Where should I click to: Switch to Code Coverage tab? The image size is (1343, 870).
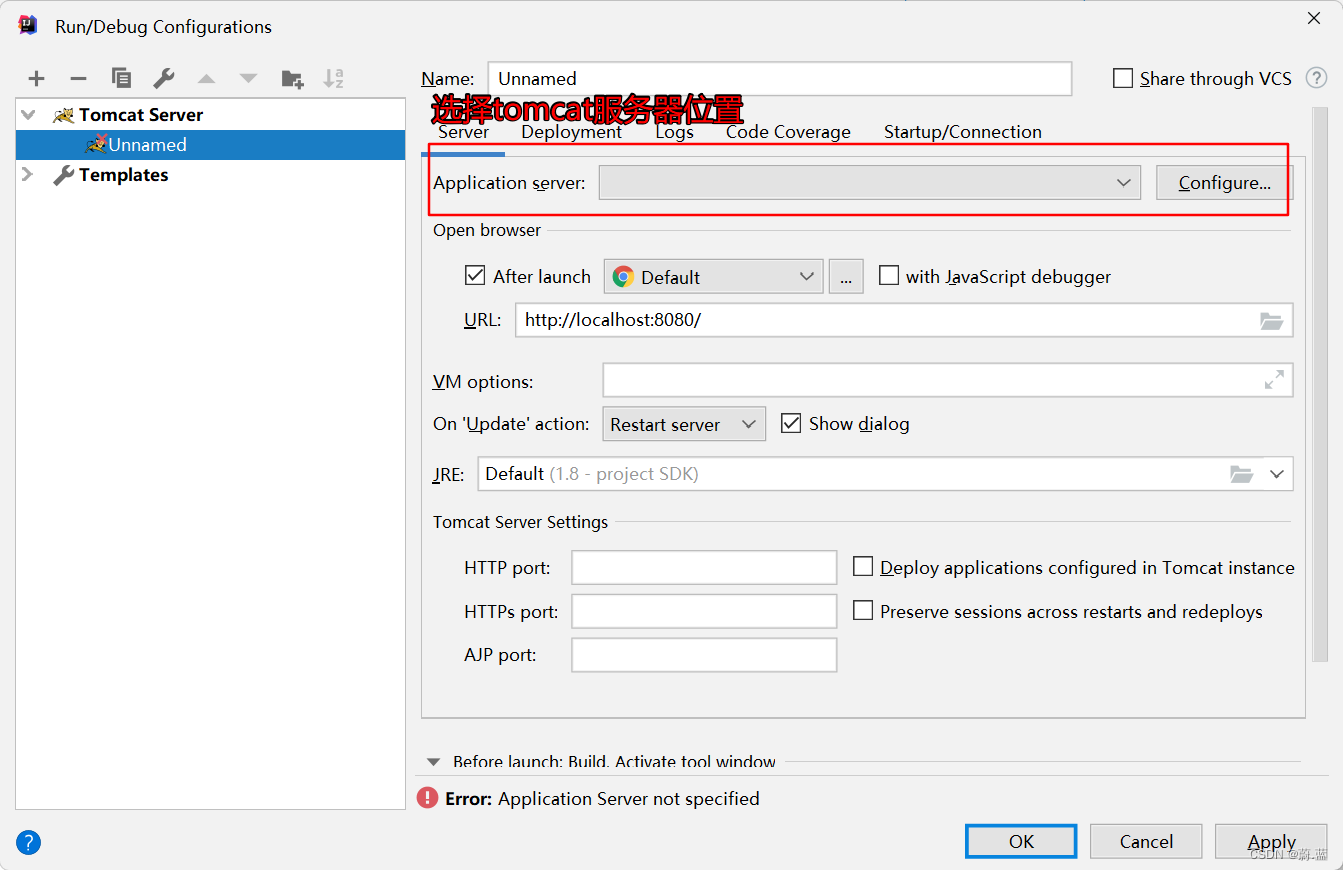[x=788, y=132]
